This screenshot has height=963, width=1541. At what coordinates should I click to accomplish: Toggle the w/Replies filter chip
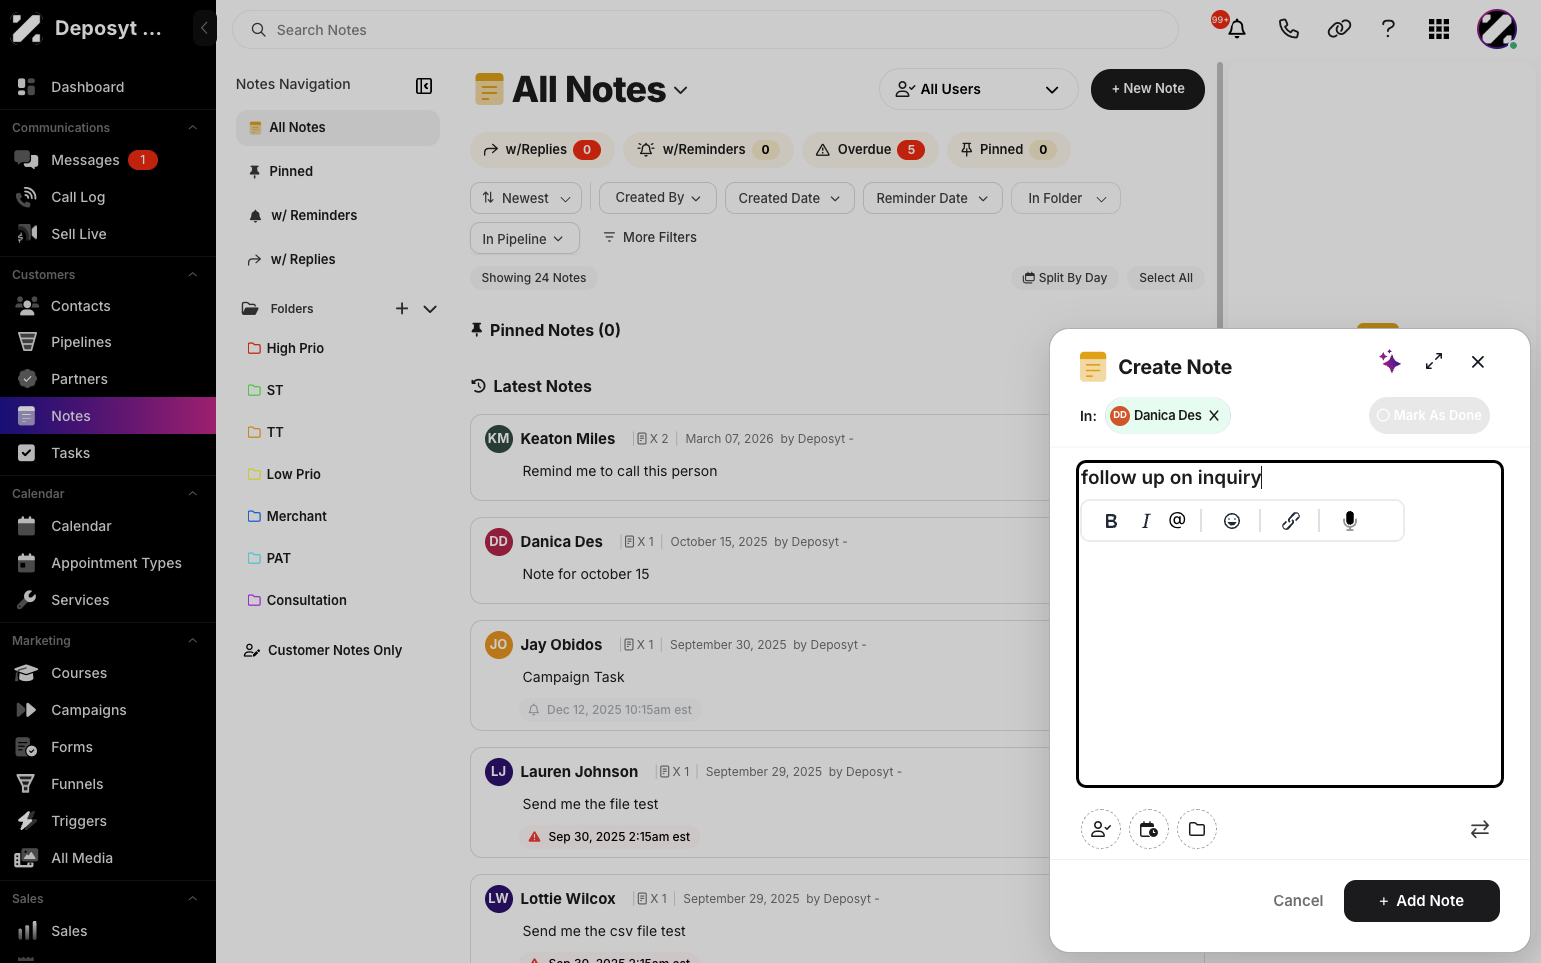point(542,150)
